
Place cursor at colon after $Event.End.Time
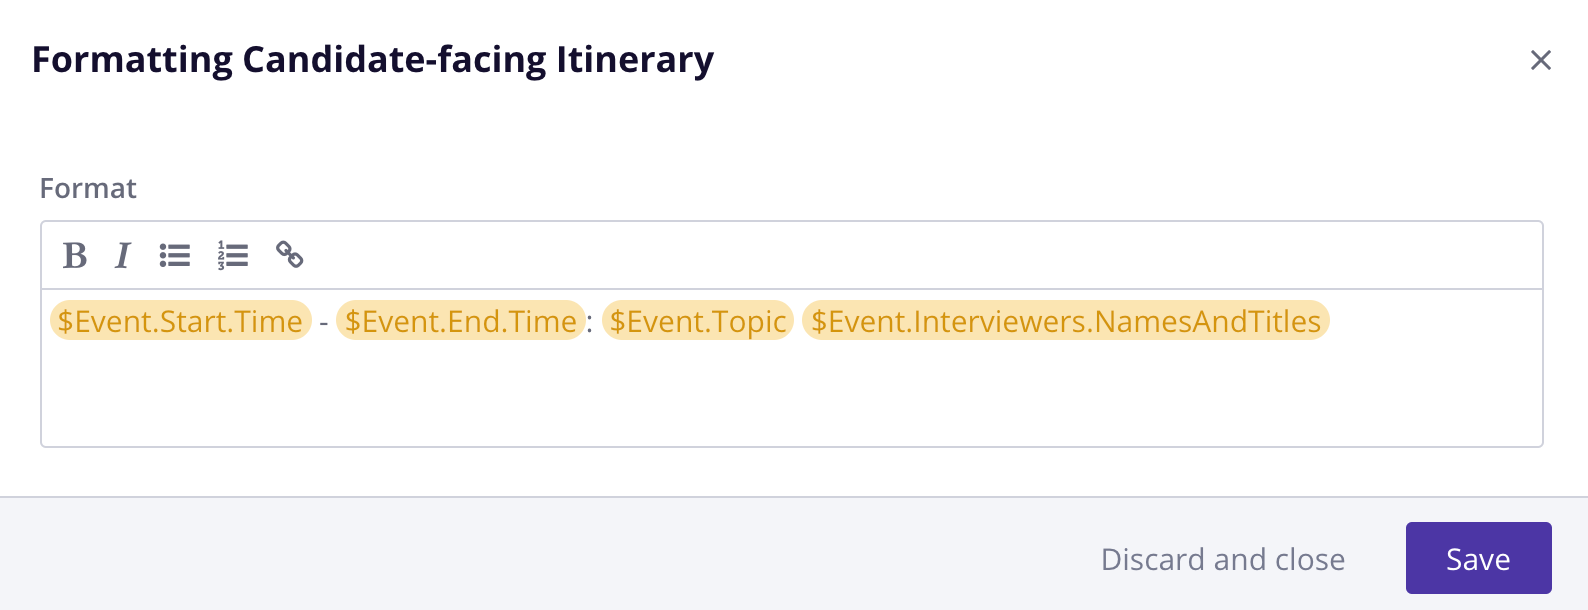tap(592, 322)
